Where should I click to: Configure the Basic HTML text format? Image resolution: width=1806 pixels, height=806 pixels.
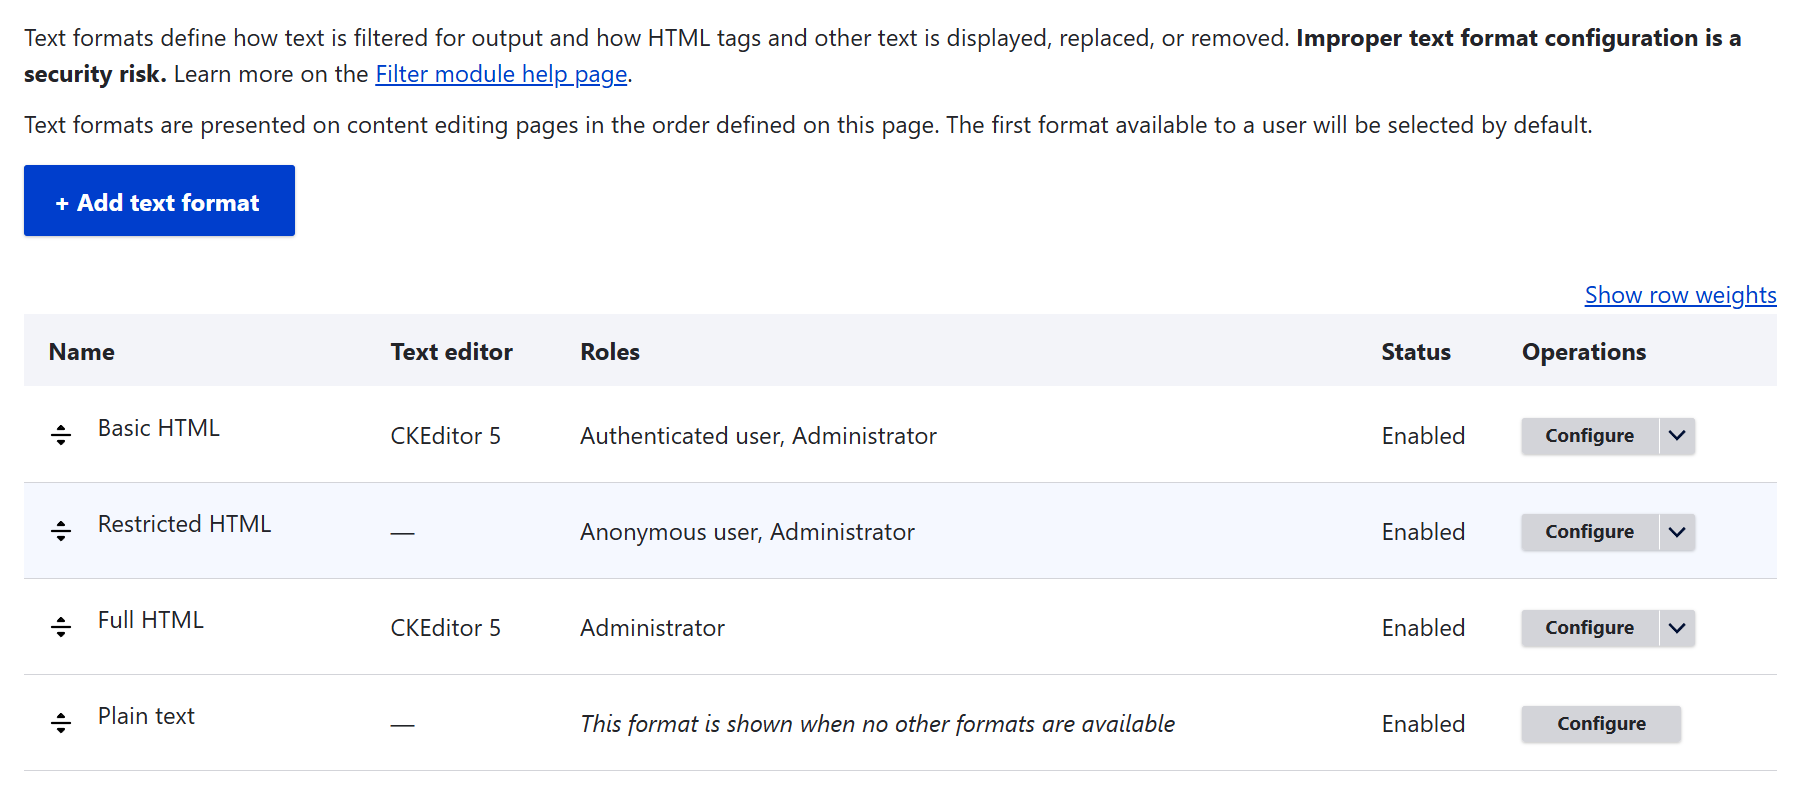click(1589, 436)
